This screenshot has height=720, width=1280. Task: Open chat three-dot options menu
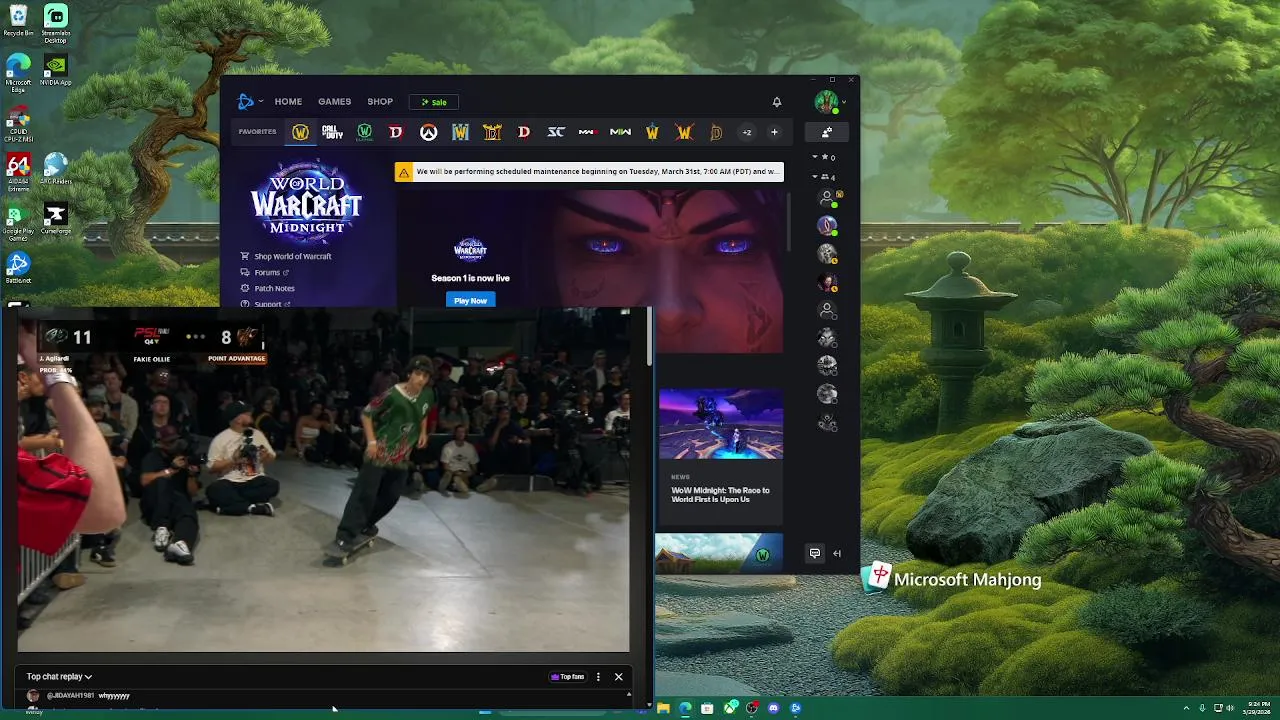(x=598, y=677)
